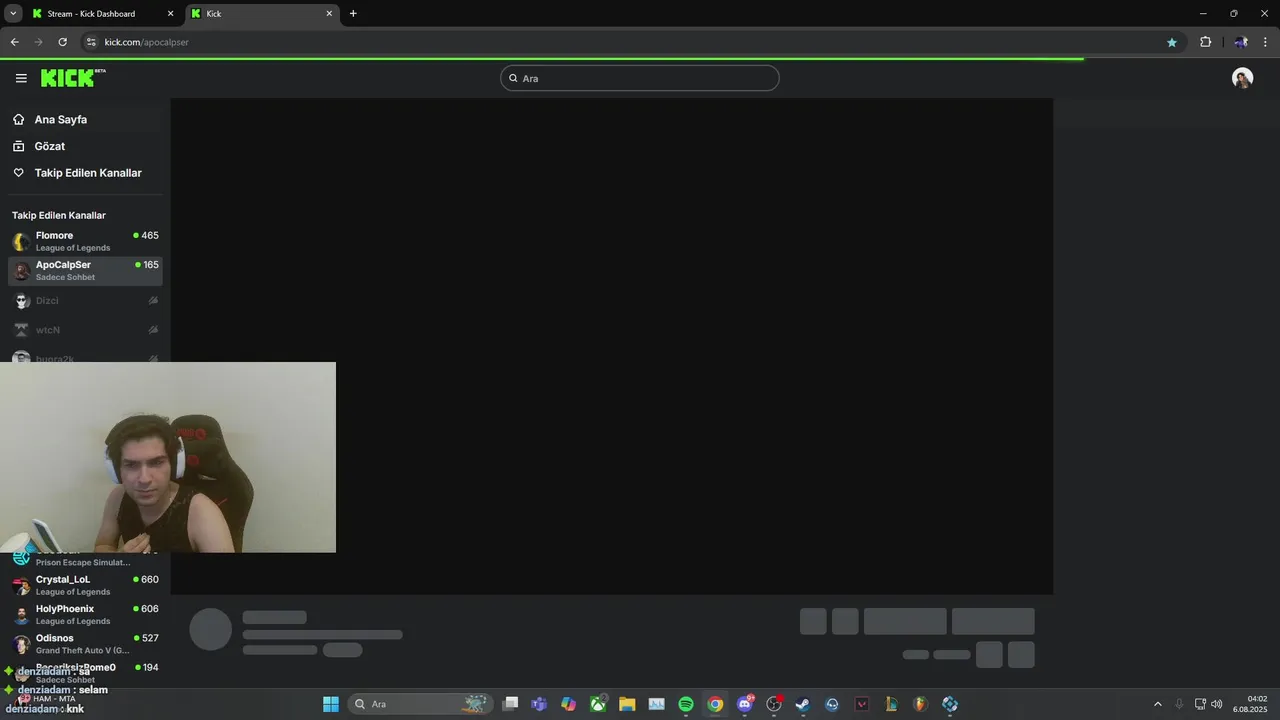Click Crystal_LoL's avatar picture

[x=21, y=586]
